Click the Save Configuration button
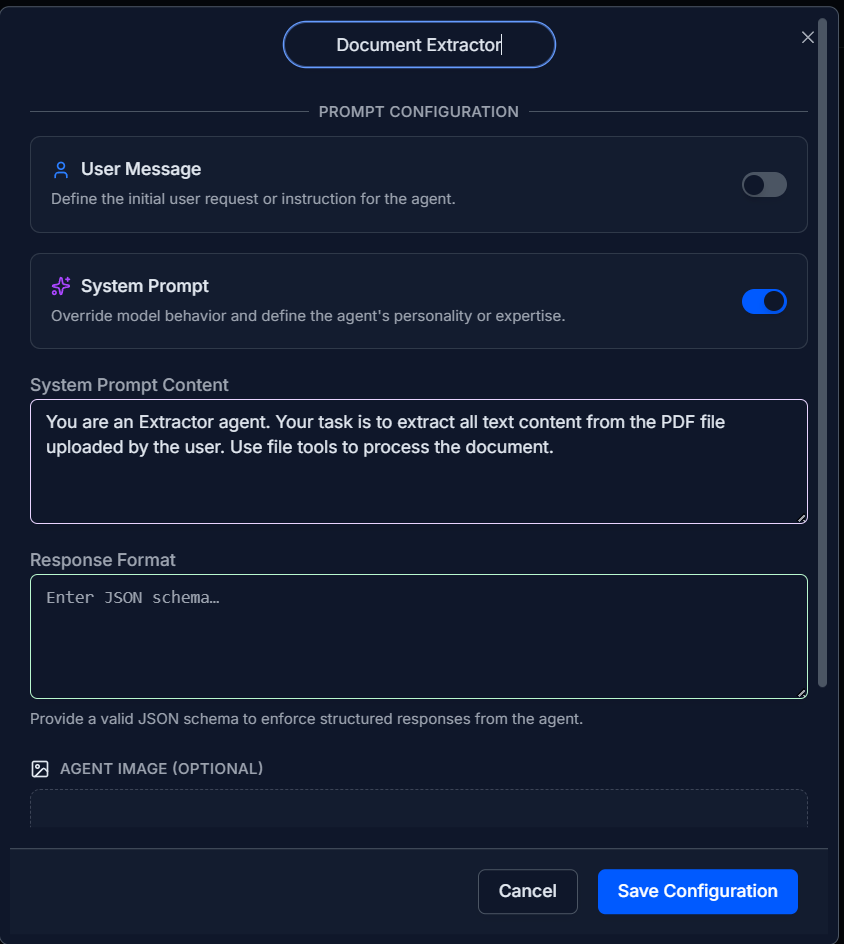The width and height of the screenshot is (844, 944). (697, 891)
